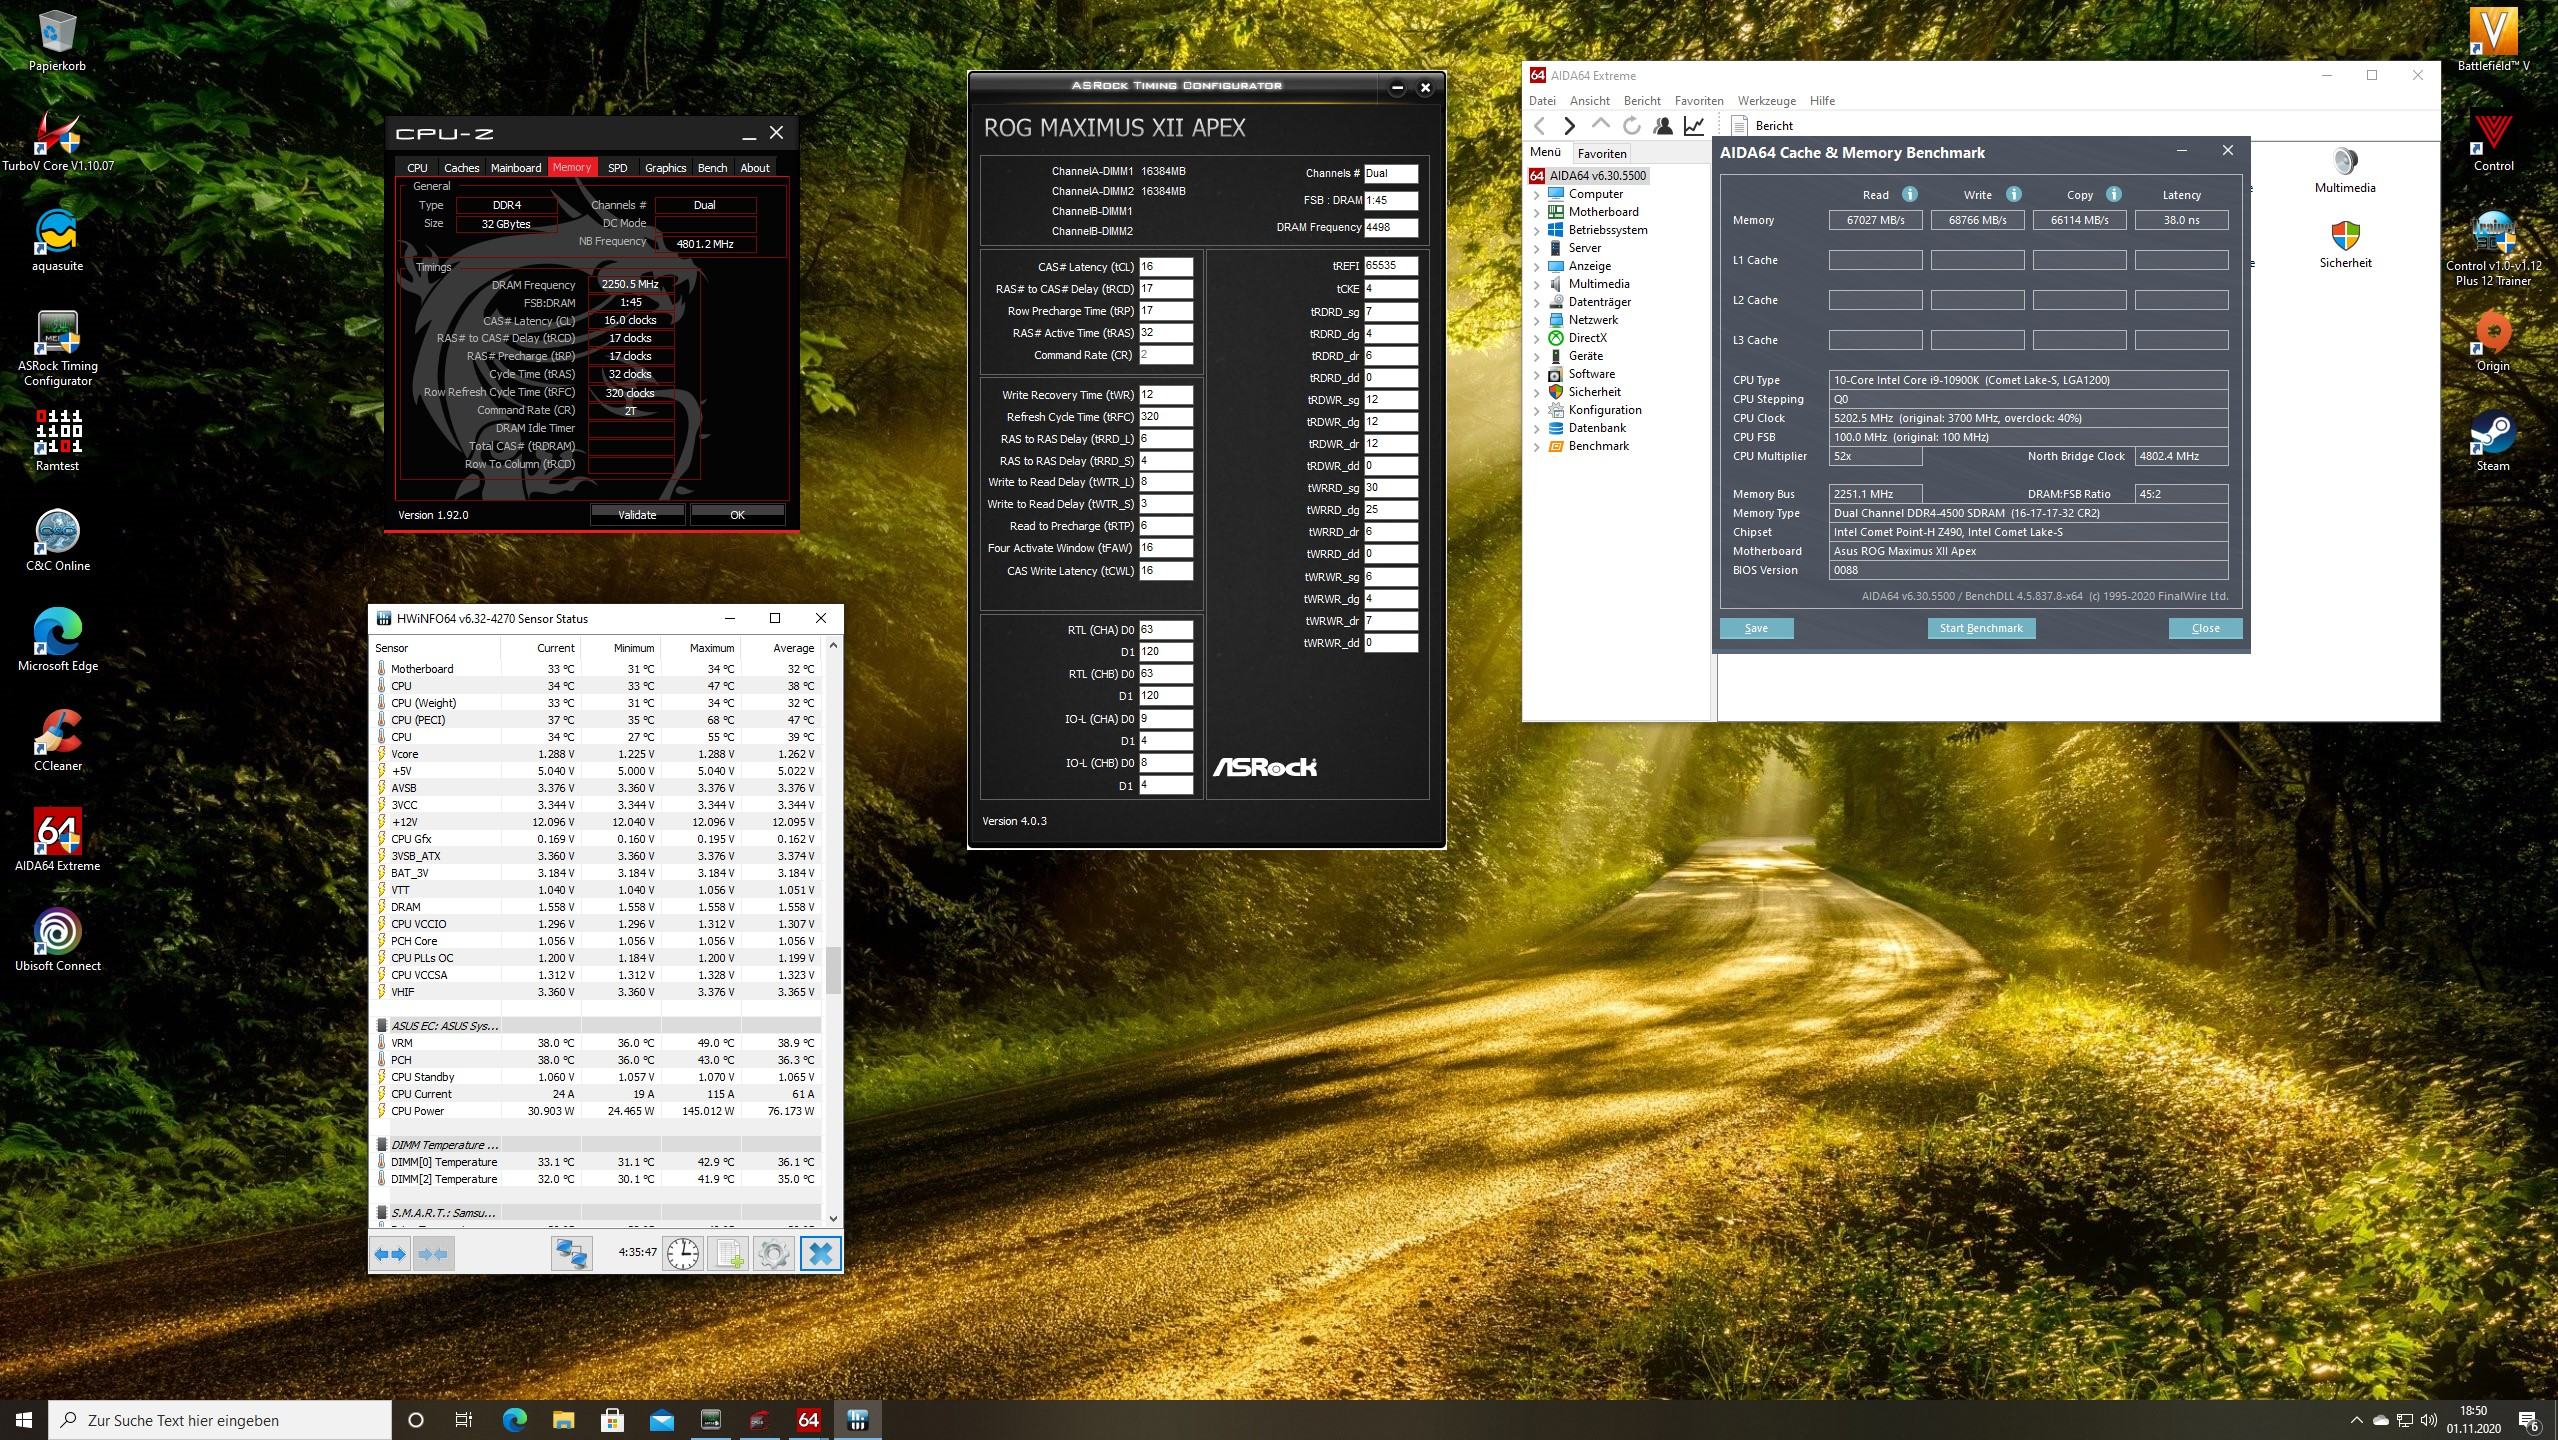2558x1440 pixels.
Task: Expand the Software tree node
Action: pos(1537,375)
